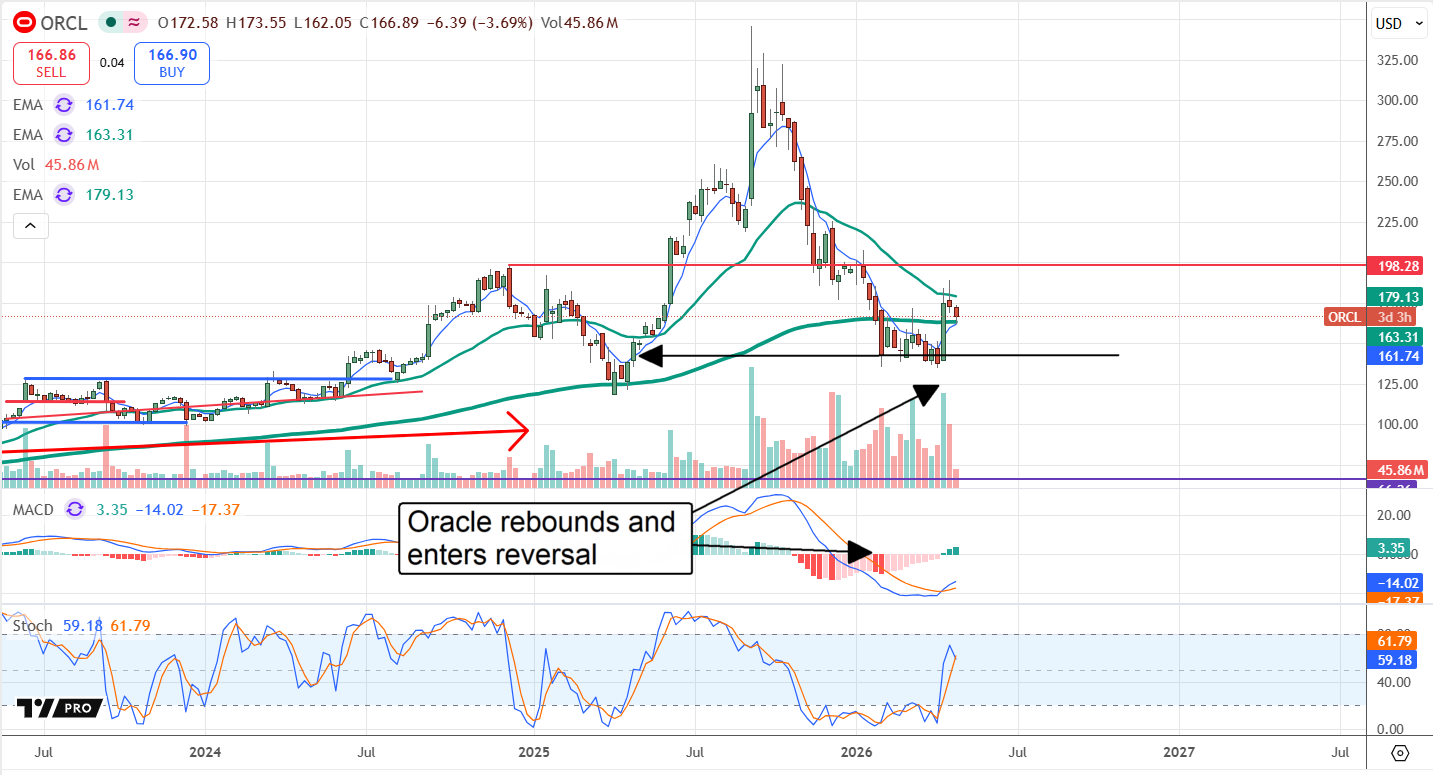The height and width of the screenshot is (775, 1433).
Task: Click the 45.86M volume axis label
Action: click(1395, 469)
